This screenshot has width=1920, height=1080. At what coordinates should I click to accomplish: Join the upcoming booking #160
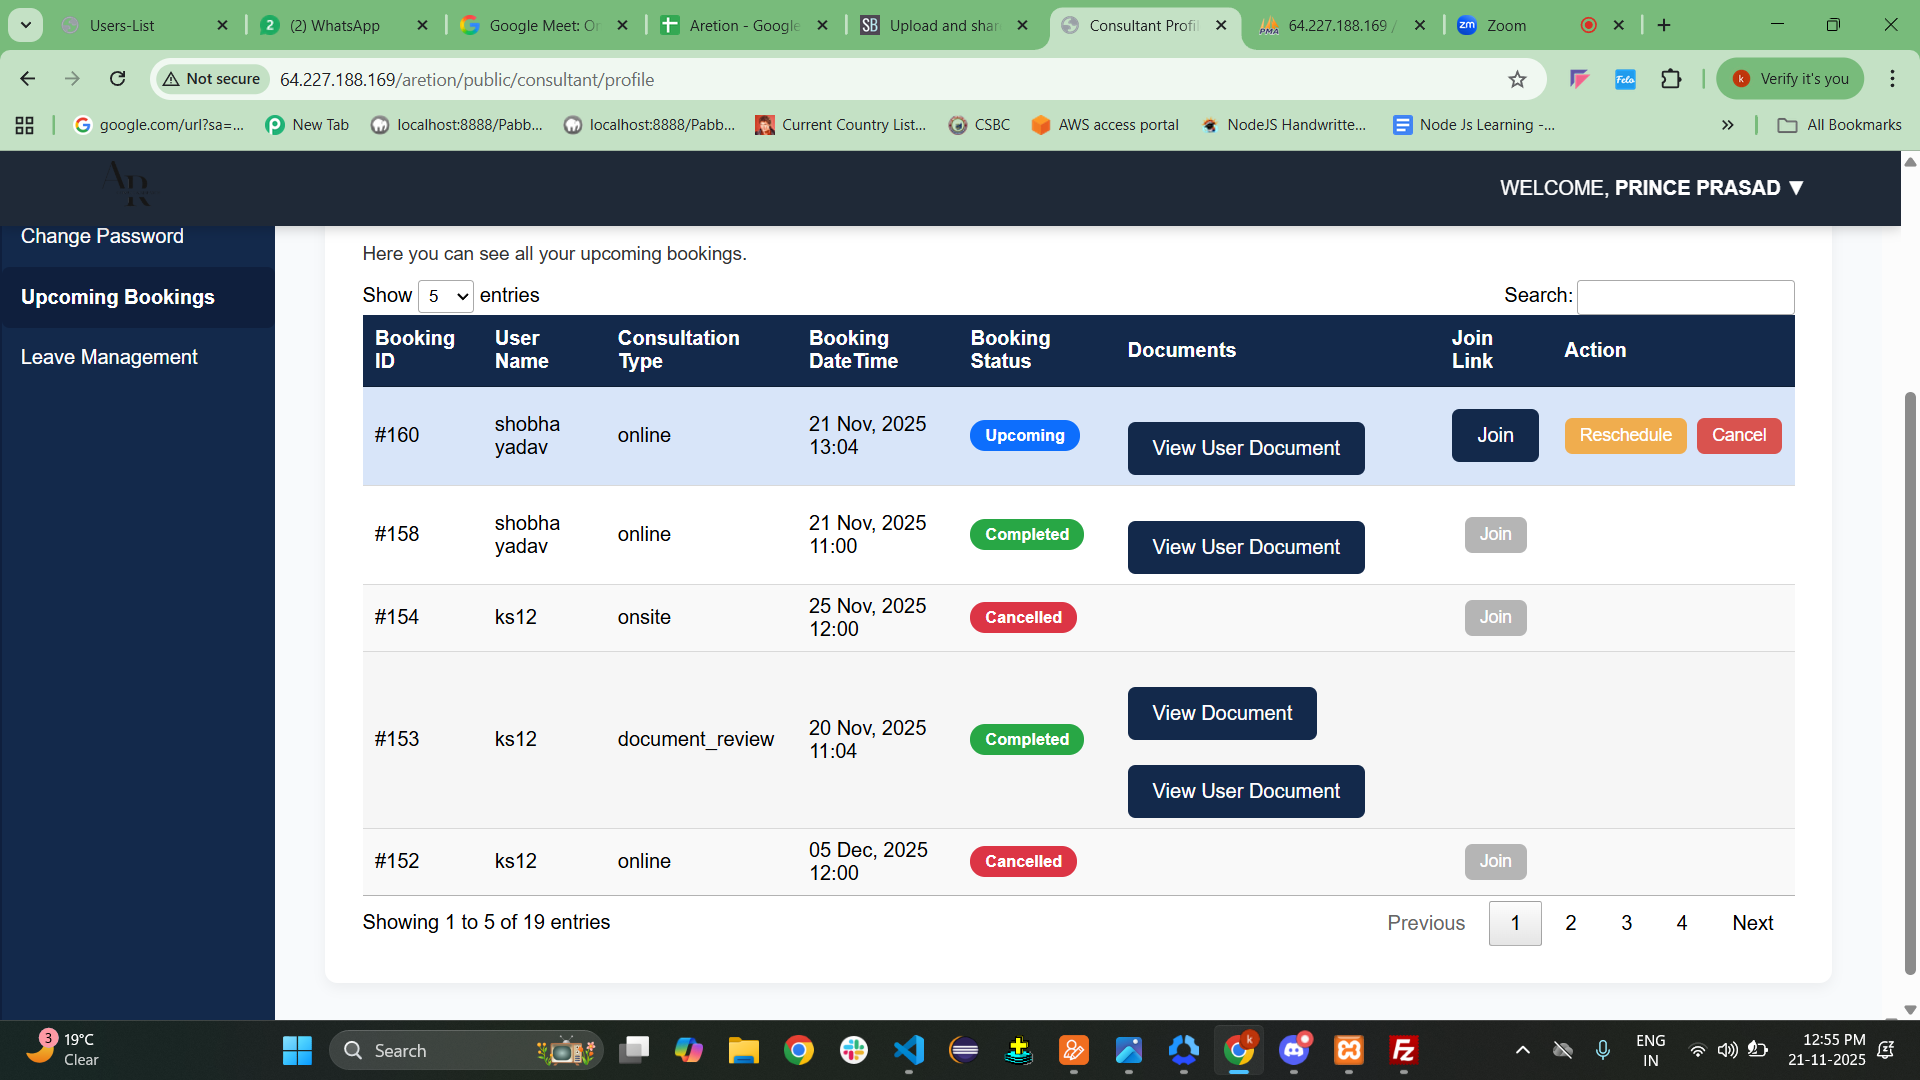click(x=1494, y=435)
